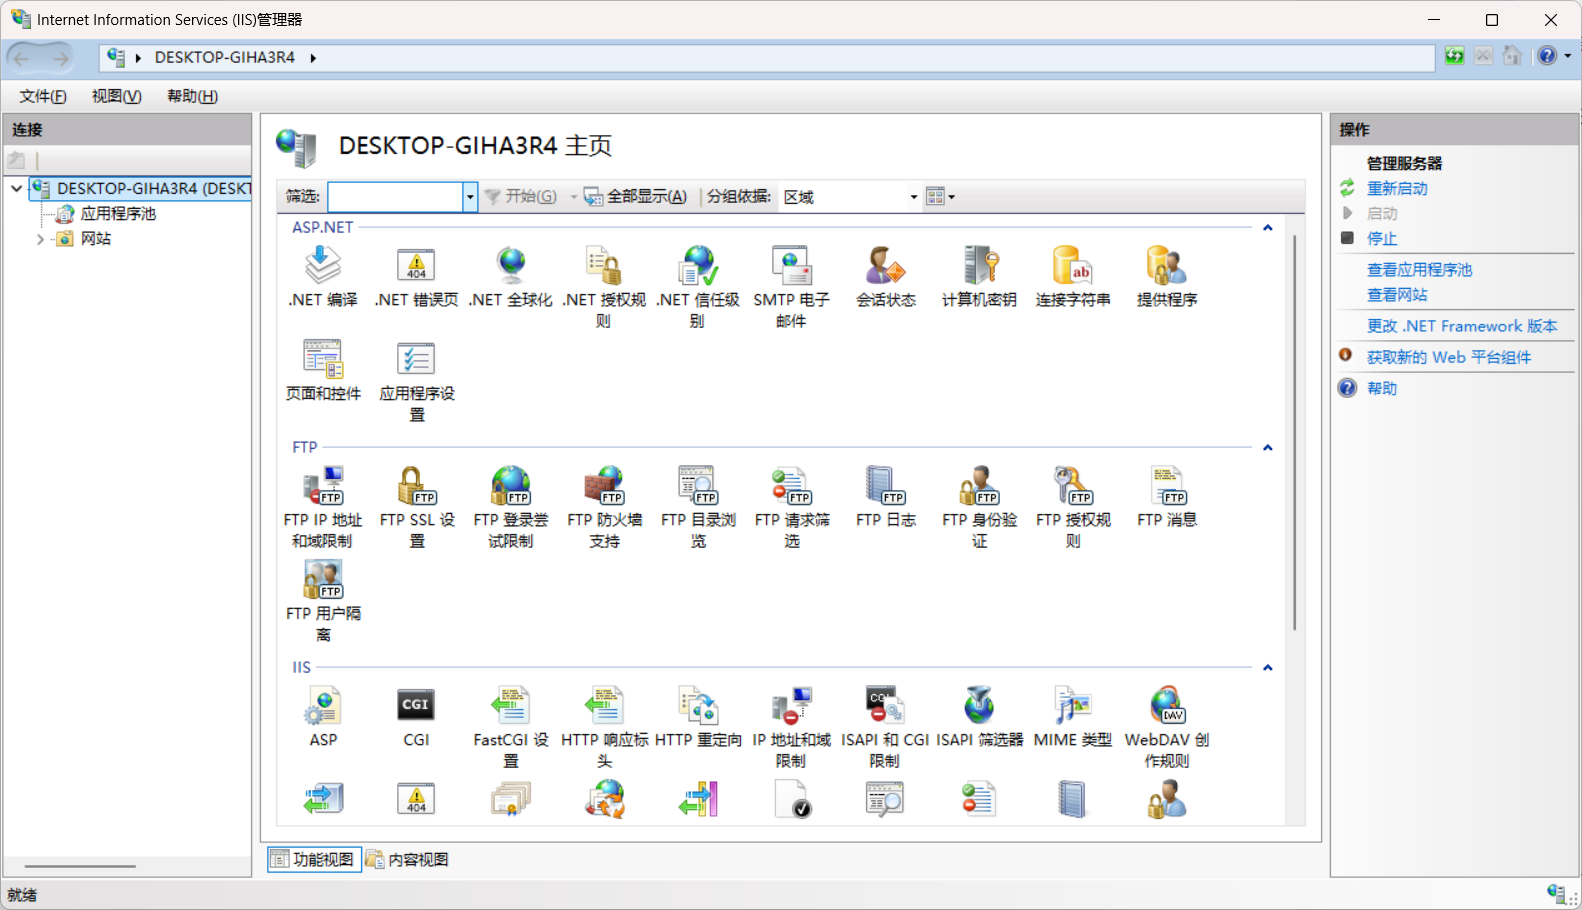Image resolution: width=1582 pixels, height=910 pixels.
Task: Open the 帮助 menu
Action: click(193, 96)
